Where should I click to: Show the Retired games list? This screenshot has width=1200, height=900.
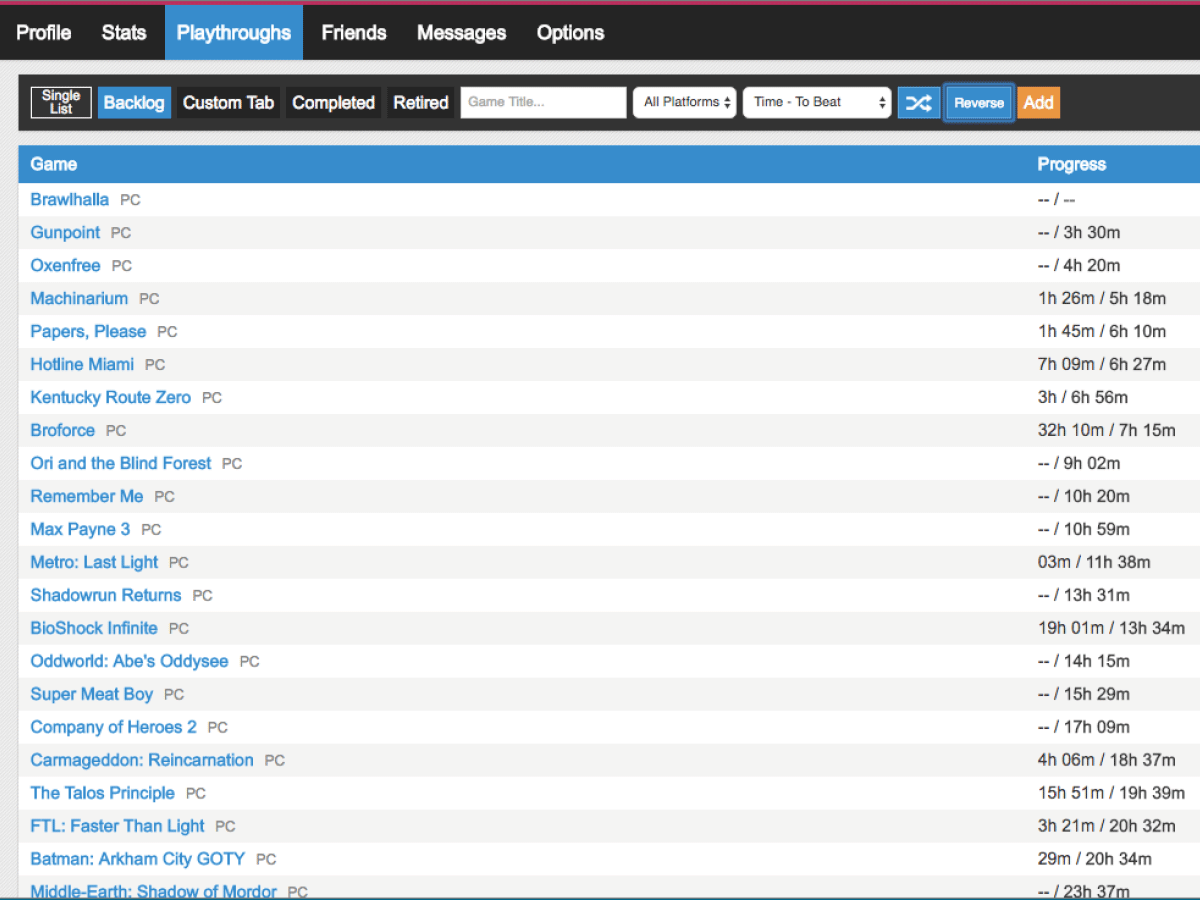421,102
